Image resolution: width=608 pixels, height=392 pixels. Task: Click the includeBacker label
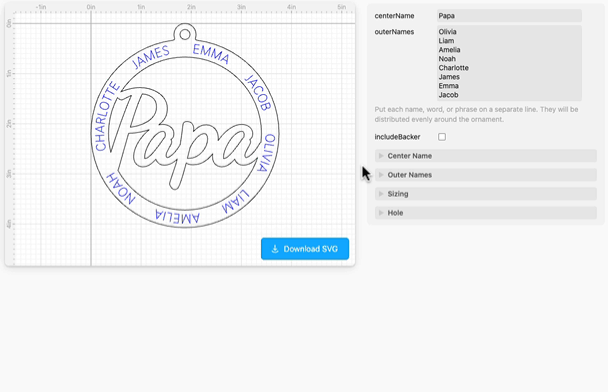(397, 137)
